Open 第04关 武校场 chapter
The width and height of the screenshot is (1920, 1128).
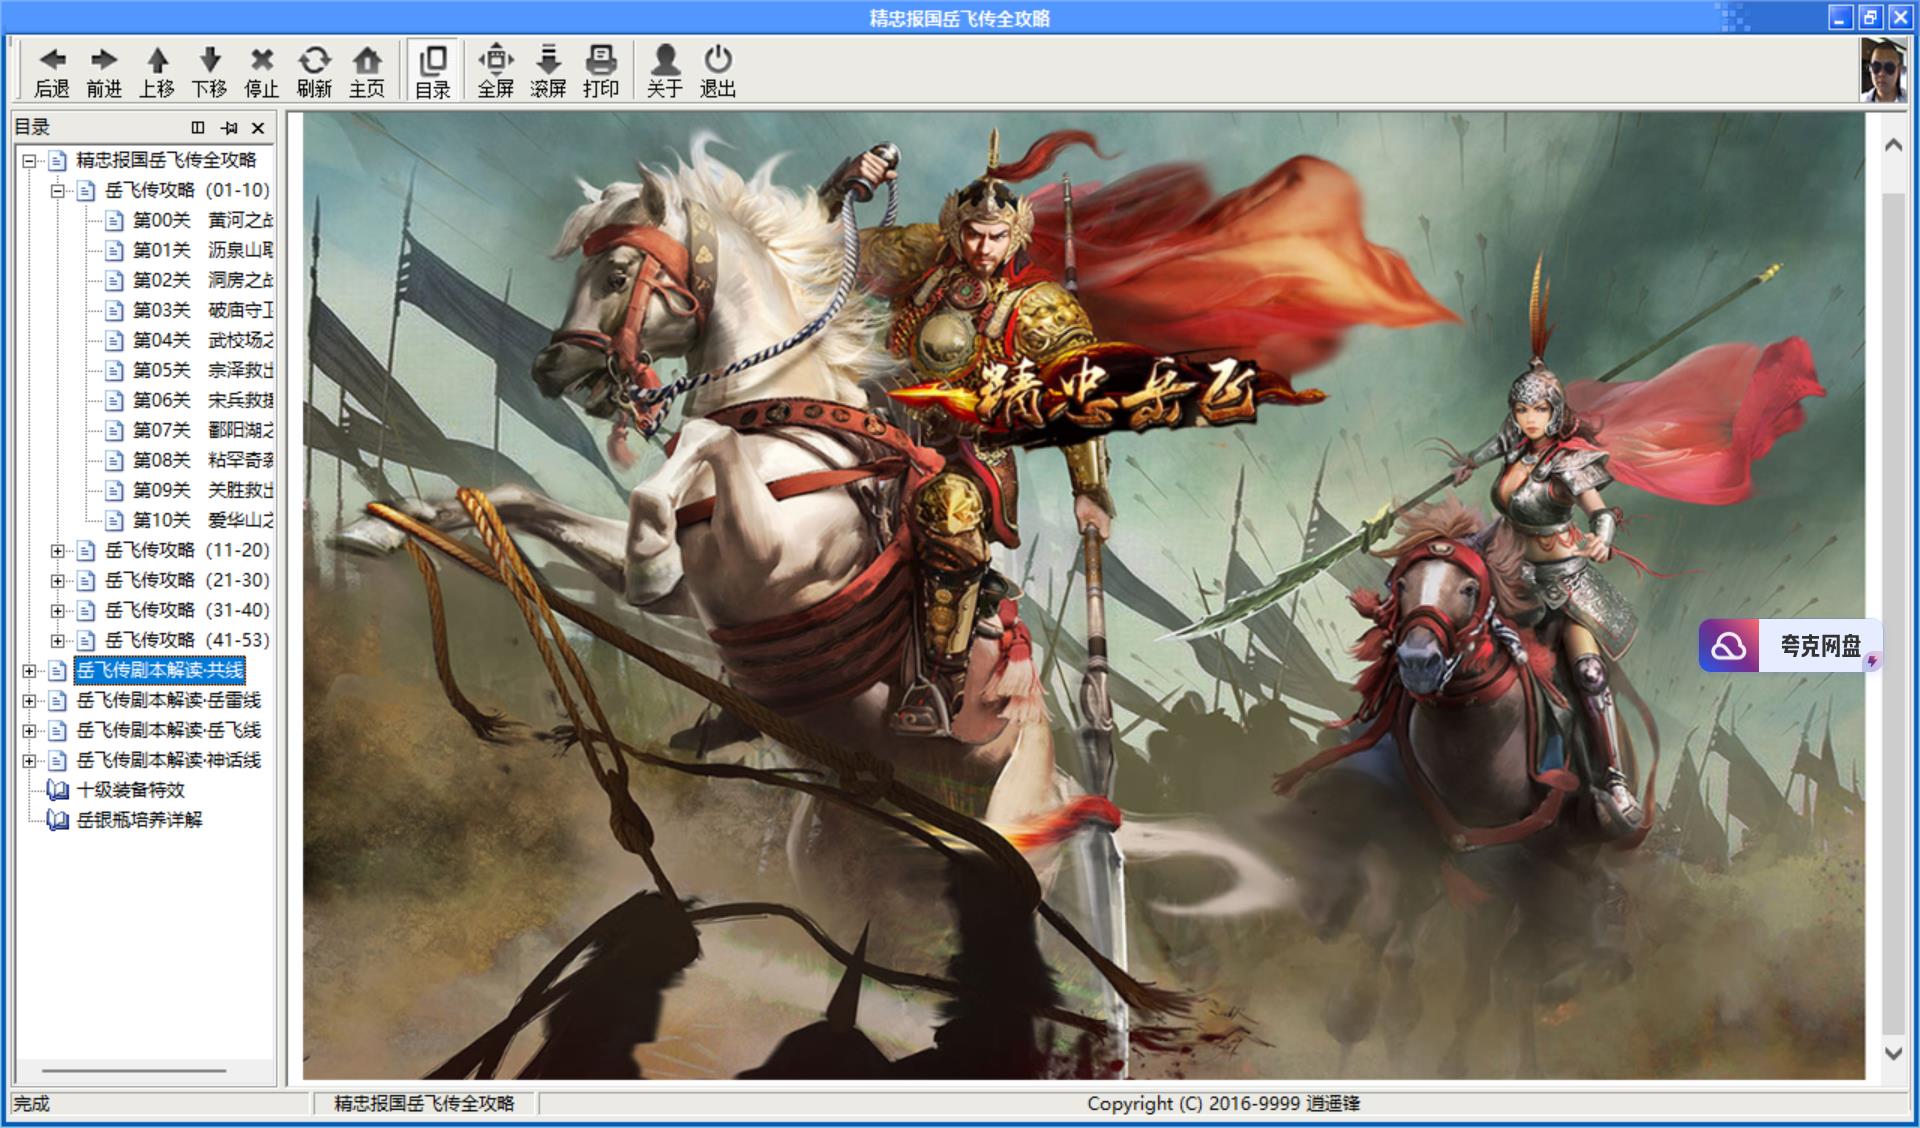[203, 340]
